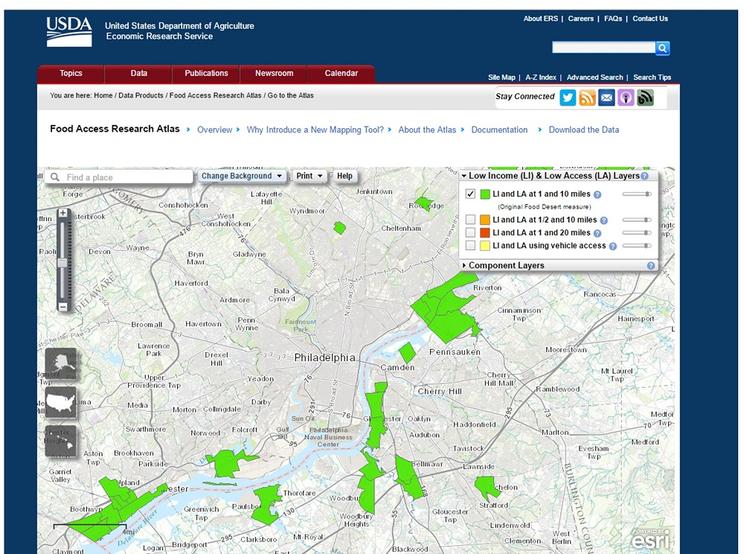Enable LI and LA at 1/2 and 10 miles layer
Screen dimensions: 744x554
[470, 219]
